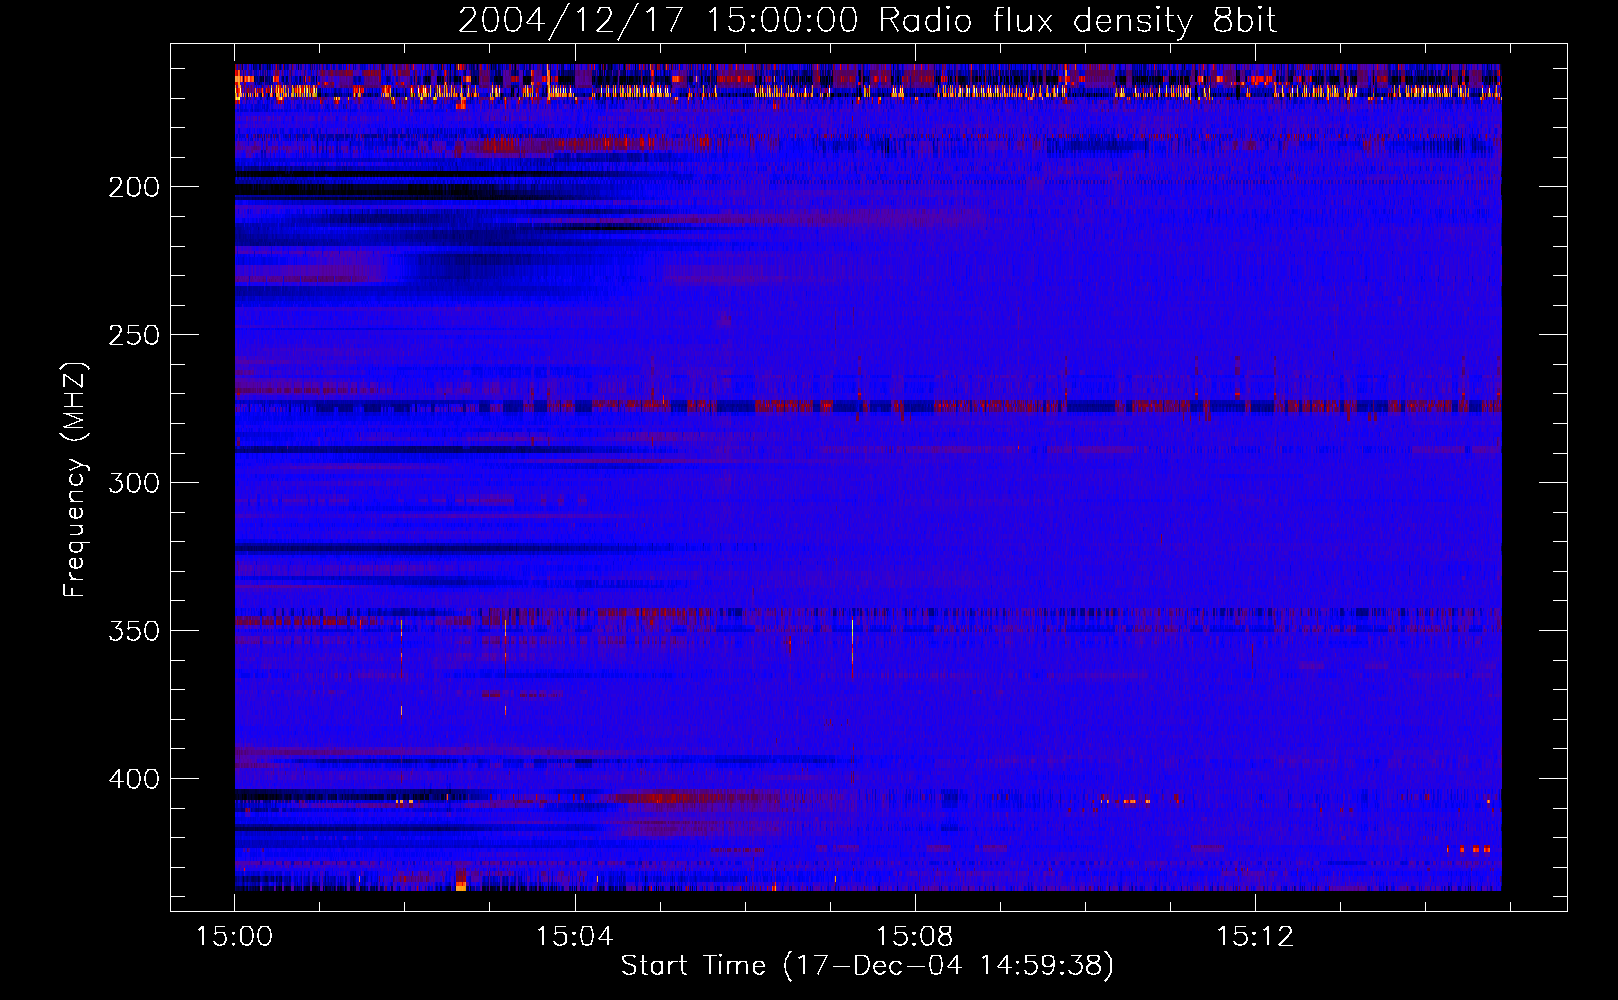This screenshot has height=1000, width=1618.
Task: Click the 400 frequency tick label
Action: (134, 779)
